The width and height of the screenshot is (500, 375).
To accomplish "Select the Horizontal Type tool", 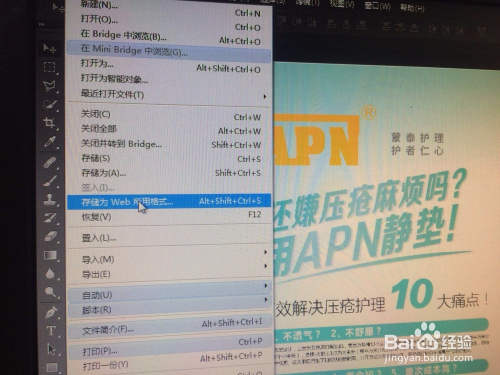I will pos(51,331).
